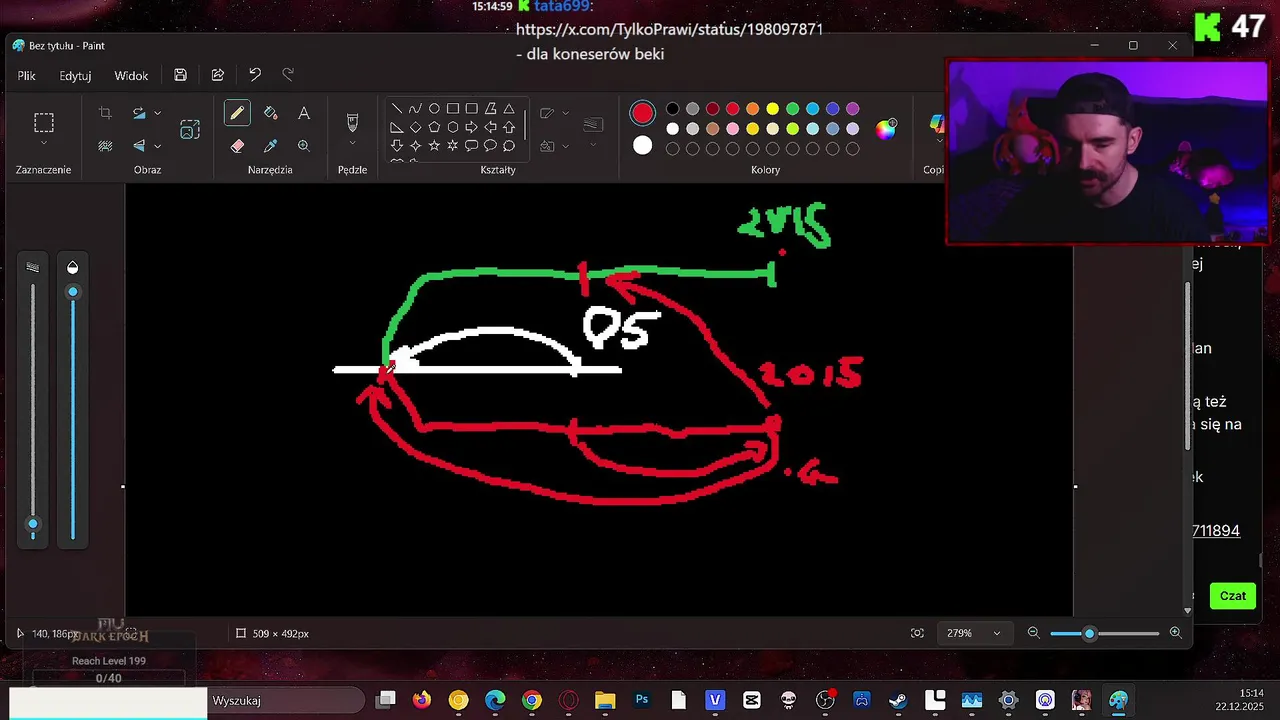Click the background removal icon
This screenshot has height=720, width=1280.
(105, 146)
